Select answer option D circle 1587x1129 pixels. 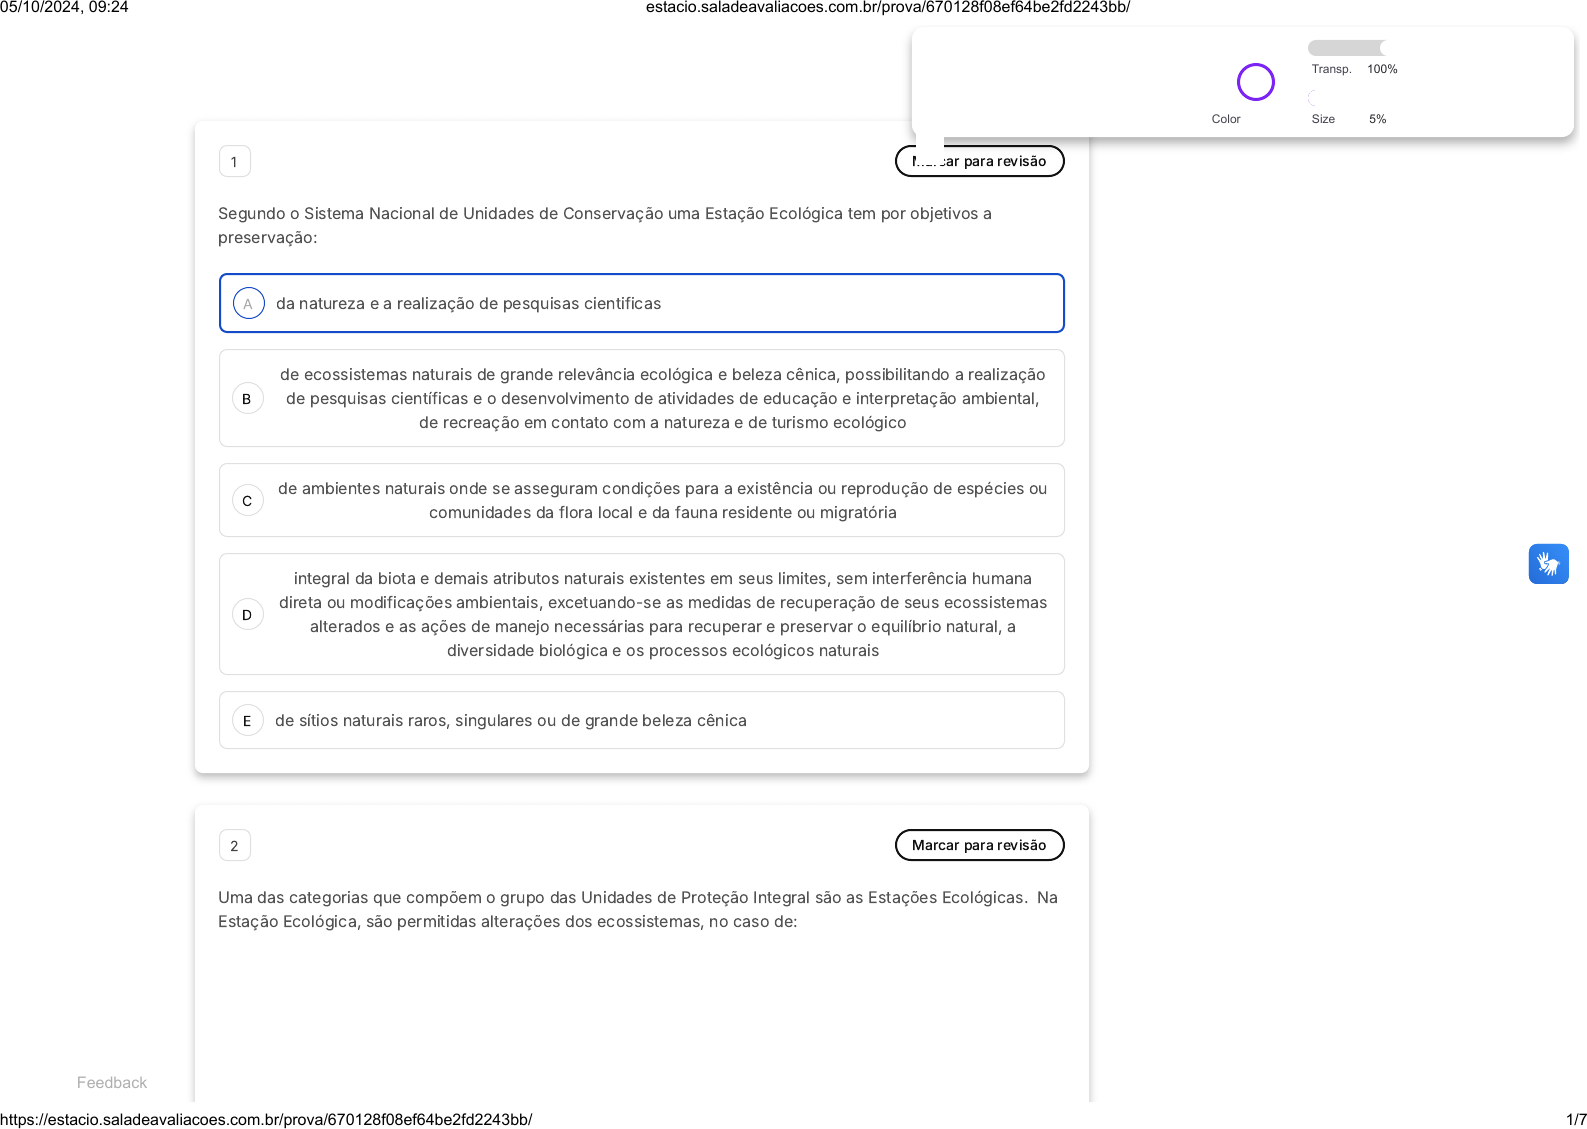[247, 615]
